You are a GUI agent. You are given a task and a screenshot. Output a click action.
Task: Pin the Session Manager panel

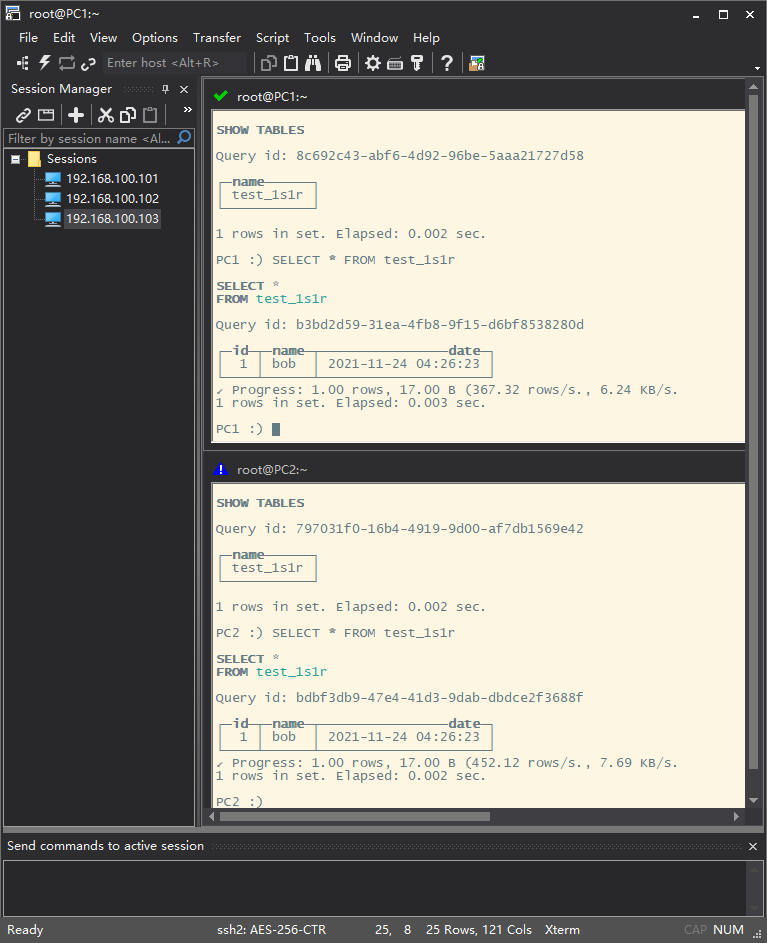coord(165,89)
